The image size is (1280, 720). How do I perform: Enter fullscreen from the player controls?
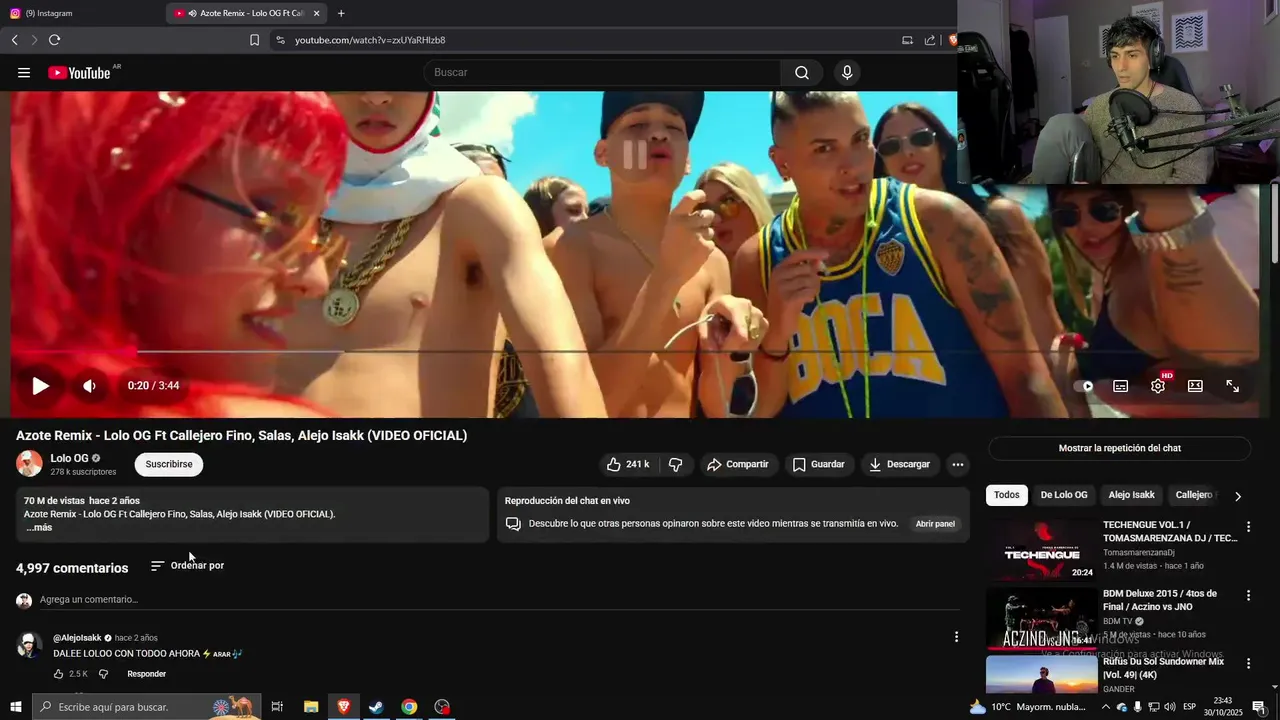[1233, 386]
